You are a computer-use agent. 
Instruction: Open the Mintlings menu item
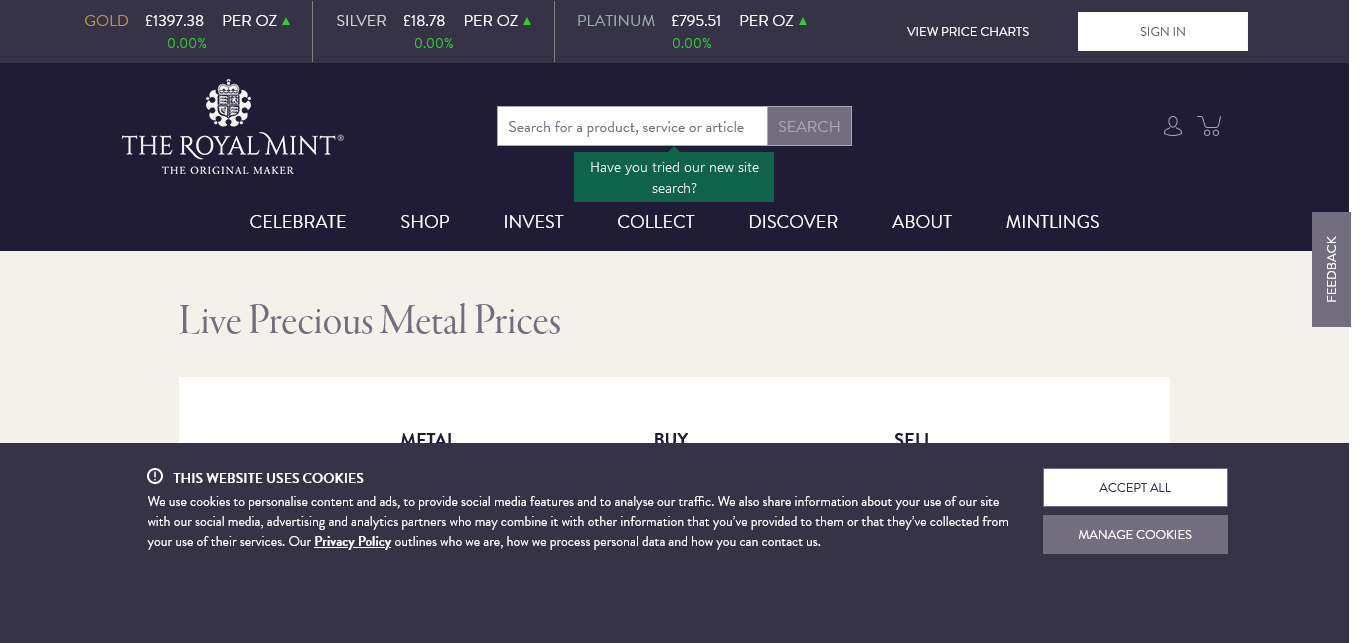click(x=1052, y=222)
